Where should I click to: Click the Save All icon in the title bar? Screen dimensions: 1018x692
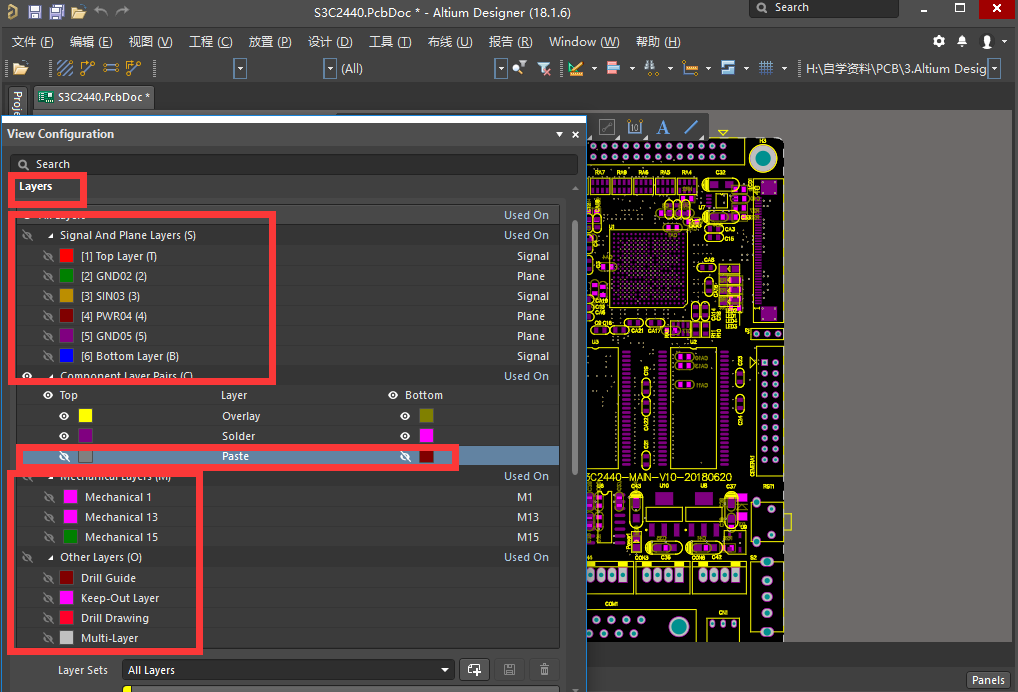tap(56, 12)
